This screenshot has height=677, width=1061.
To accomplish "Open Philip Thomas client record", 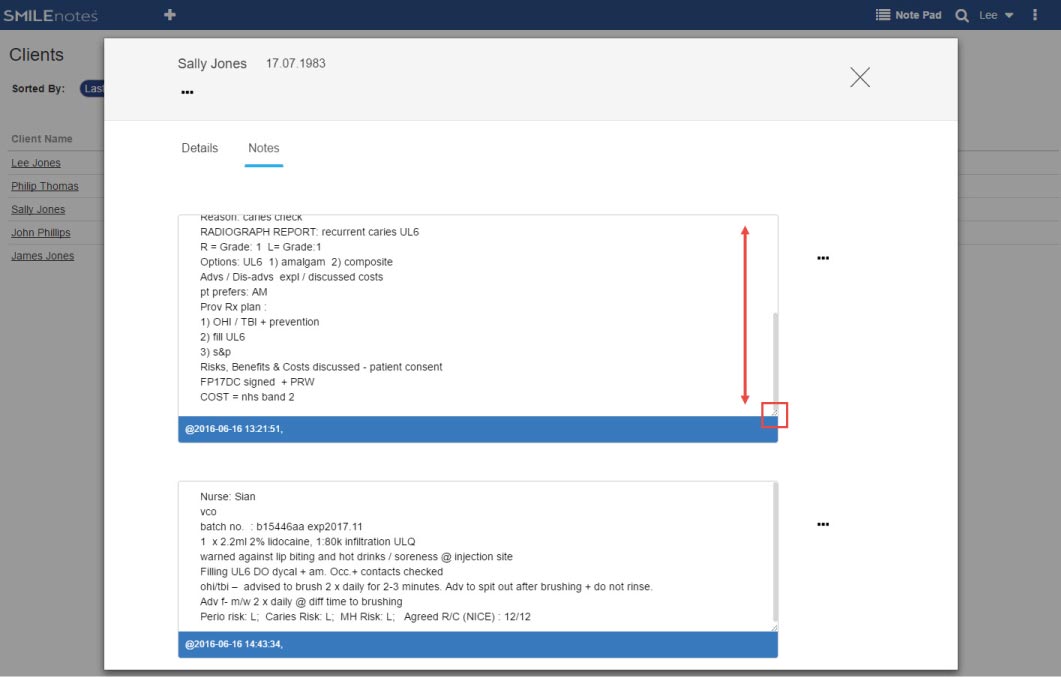I will (45, 186).
